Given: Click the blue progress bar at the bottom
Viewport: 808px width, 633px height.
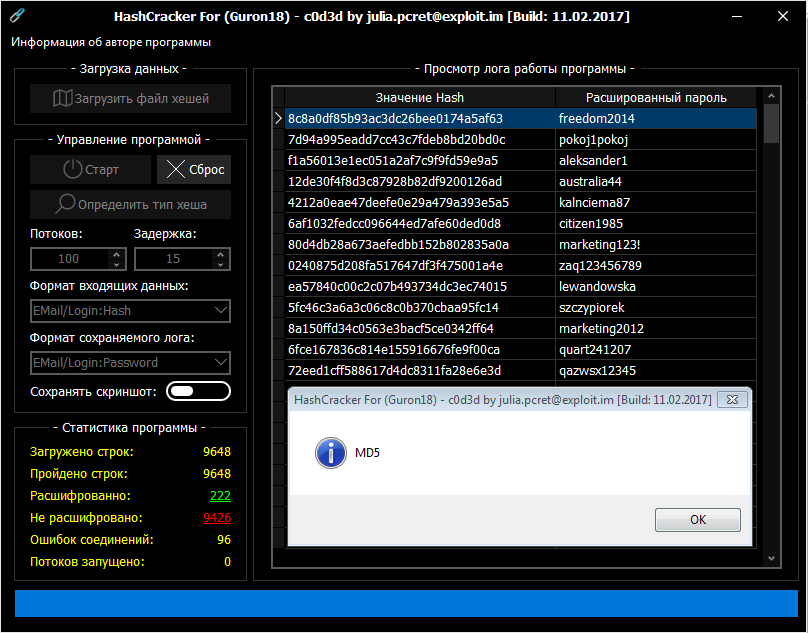Looking at the screenshot, I should pos(403,603).
